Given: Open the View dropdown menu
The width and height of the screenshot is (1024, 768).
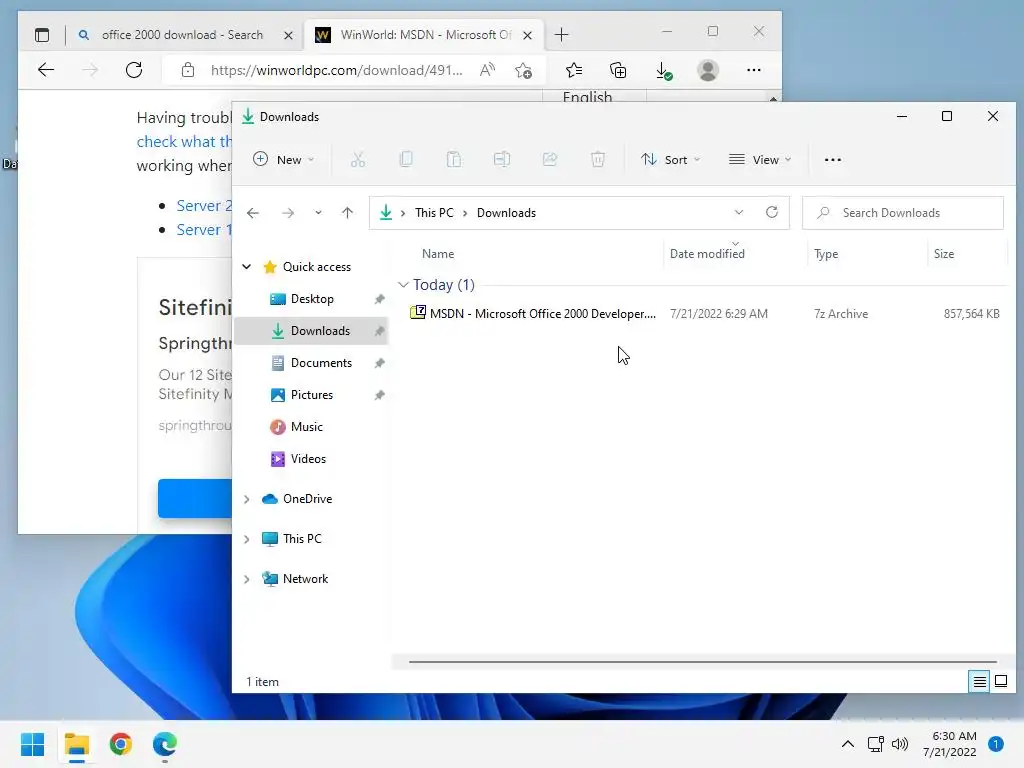Looking at the screenshot, I should point(760,159).
